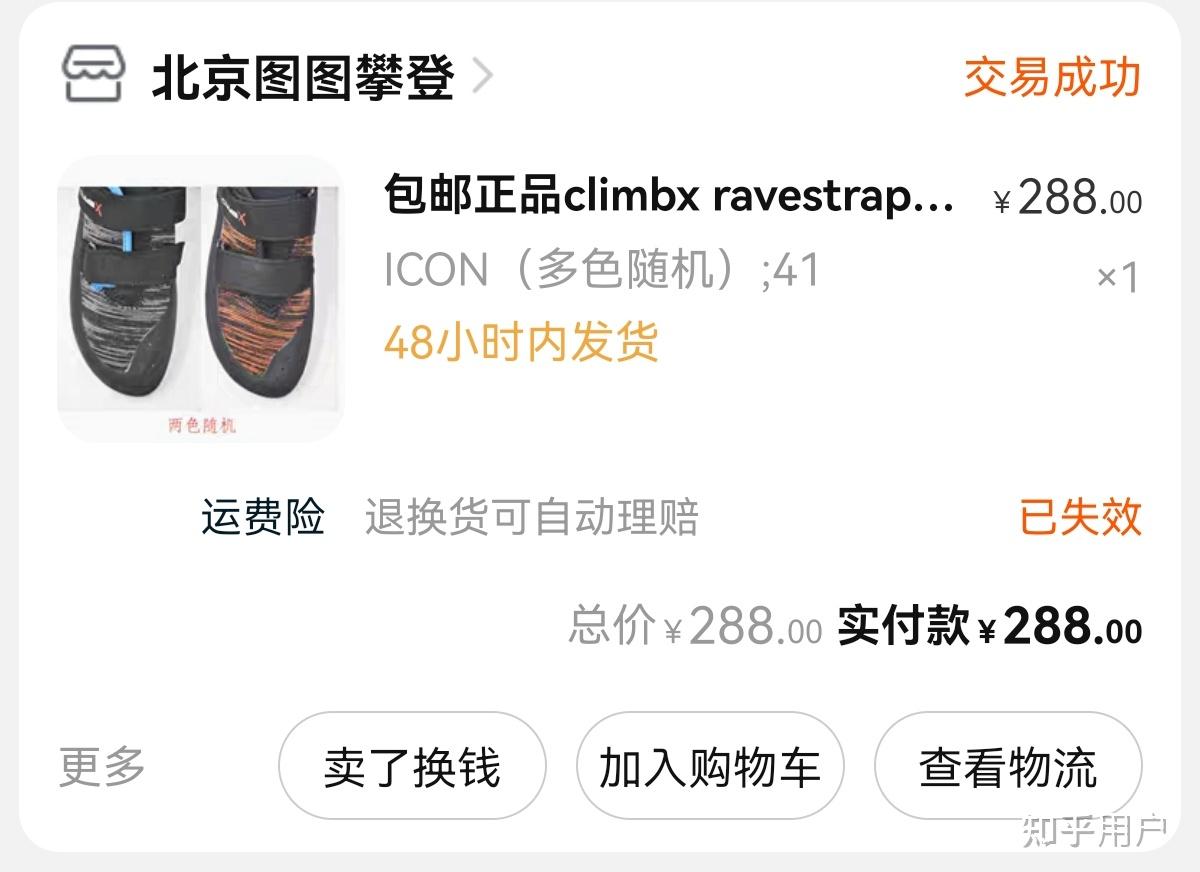Tap the shop storefront icon
The height and width of the screenshot is (872, 1200).
point(93,76)
